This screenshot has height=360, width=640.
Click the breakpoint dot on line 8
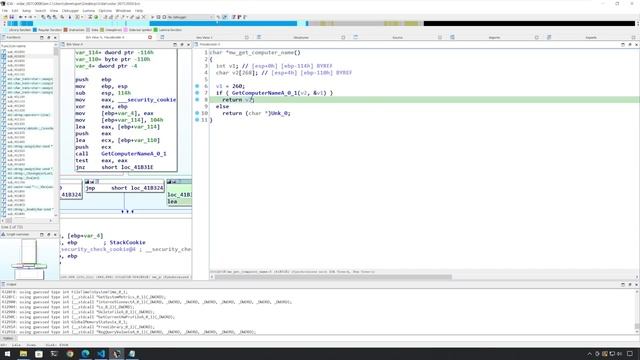(197, 100)
